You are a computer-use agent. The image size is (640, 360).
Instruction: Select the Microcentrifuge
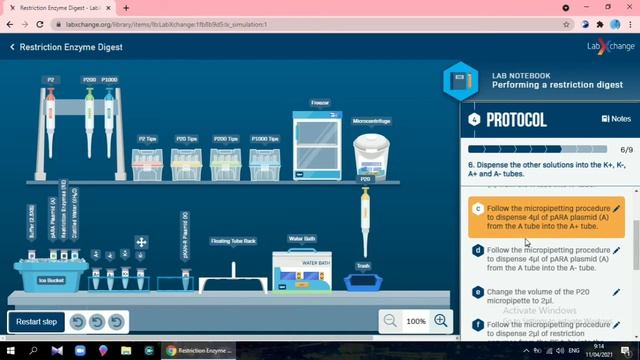(371, 157)
